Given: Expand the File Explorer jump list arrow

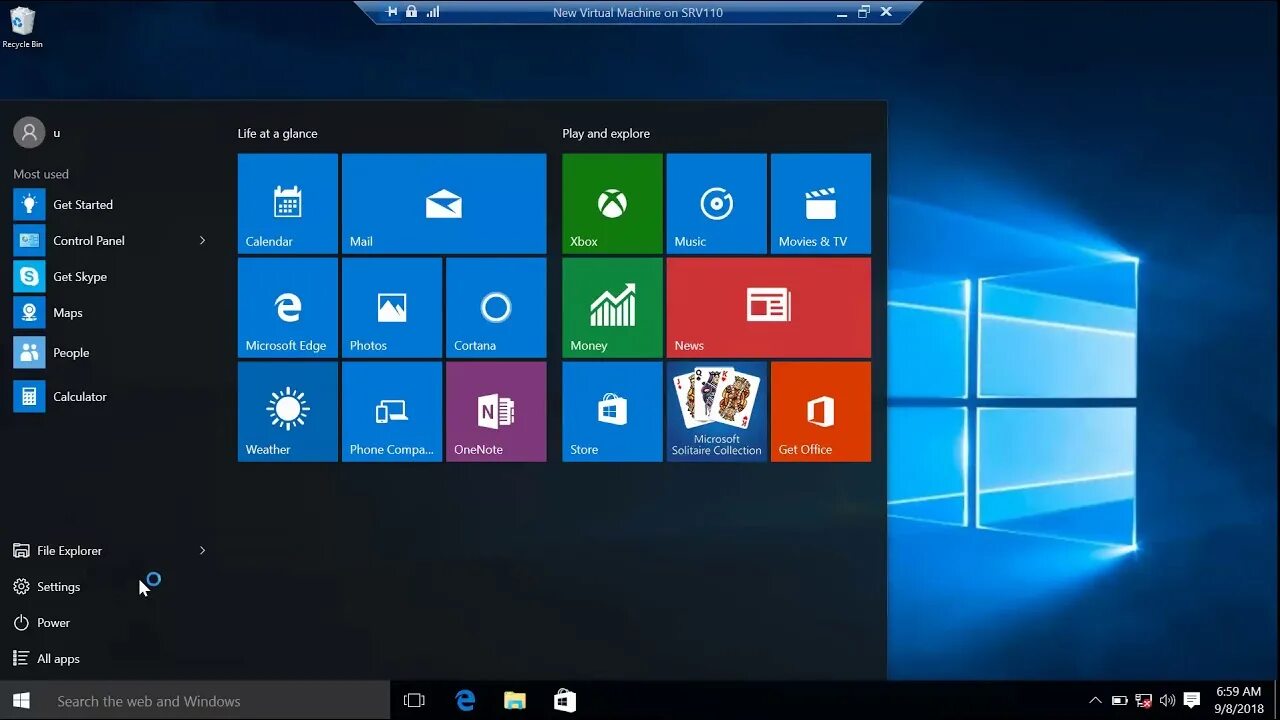Looking at the screenshot, I should click(x=202, y=551).
